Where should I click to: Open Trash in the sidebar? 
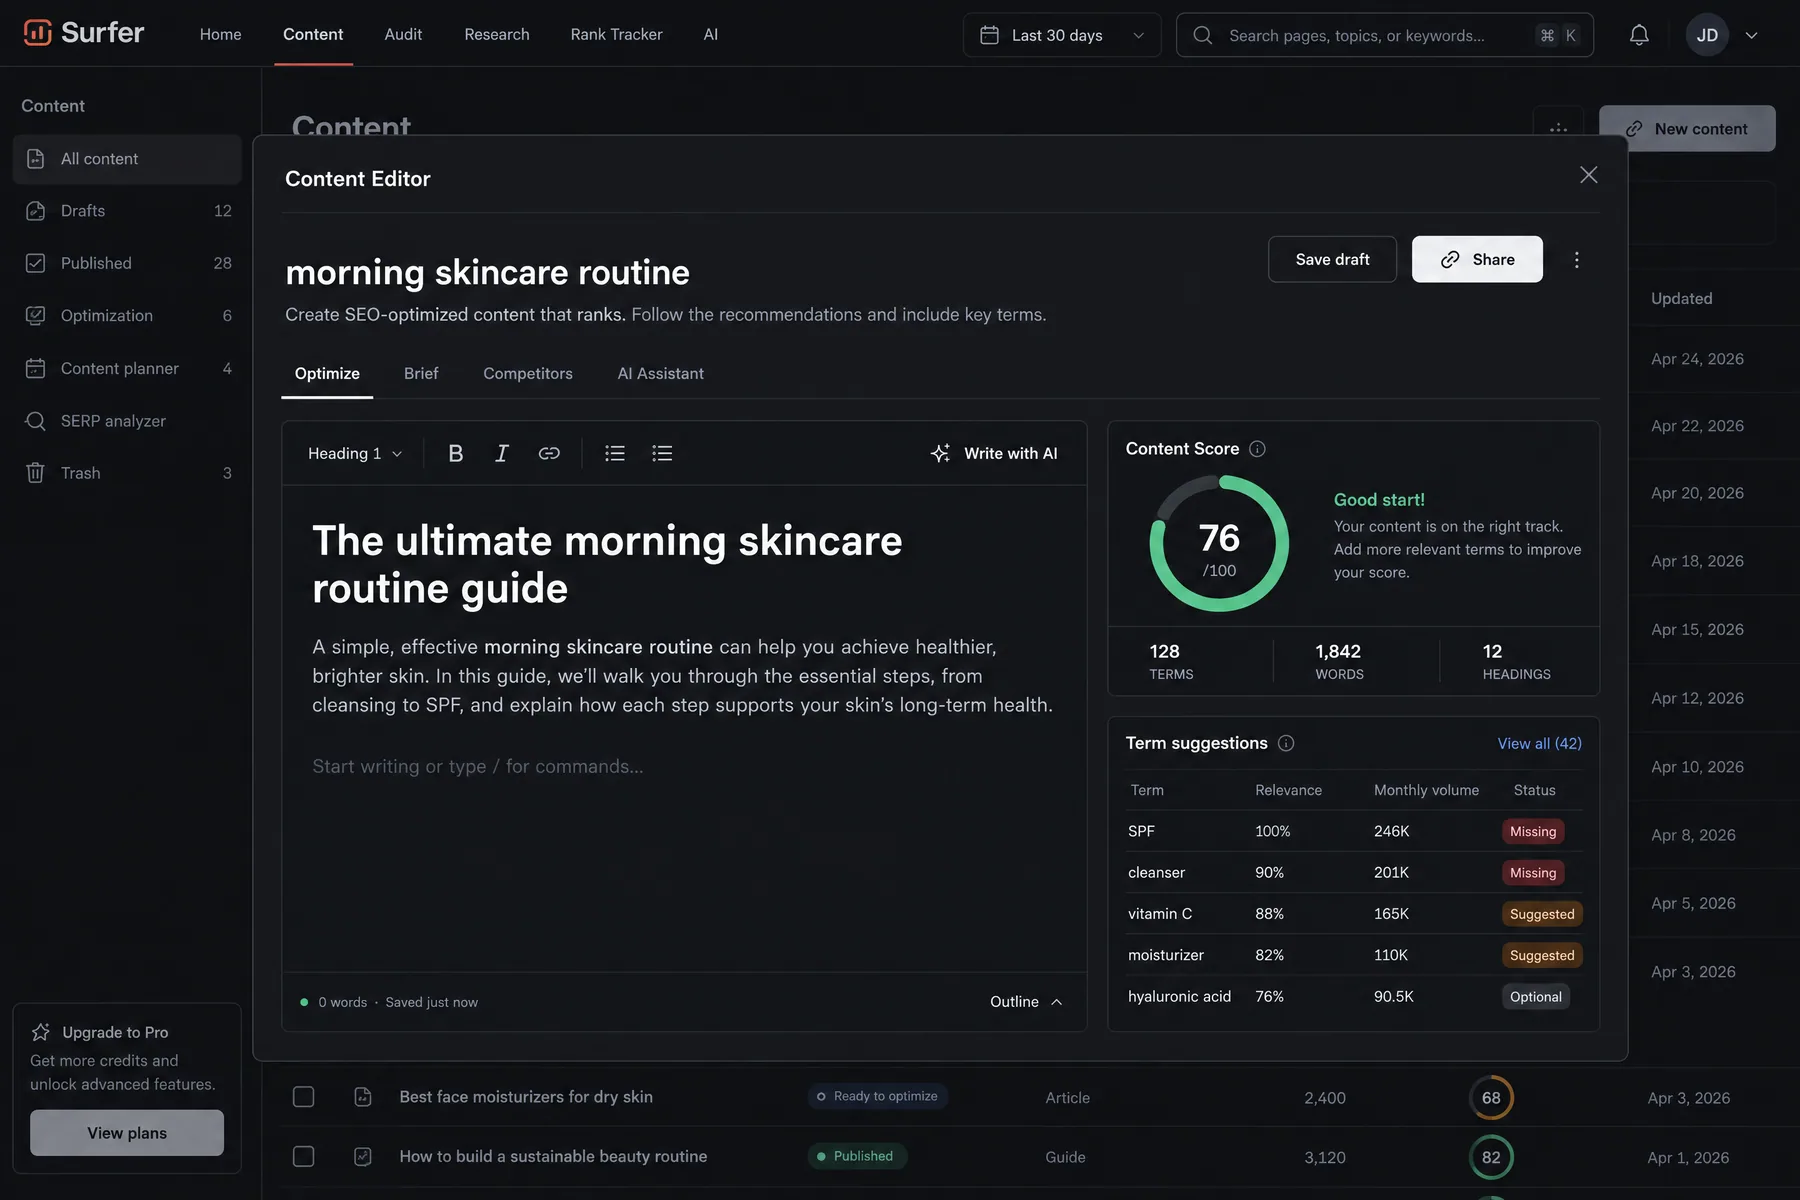click(x=127, y=473)
